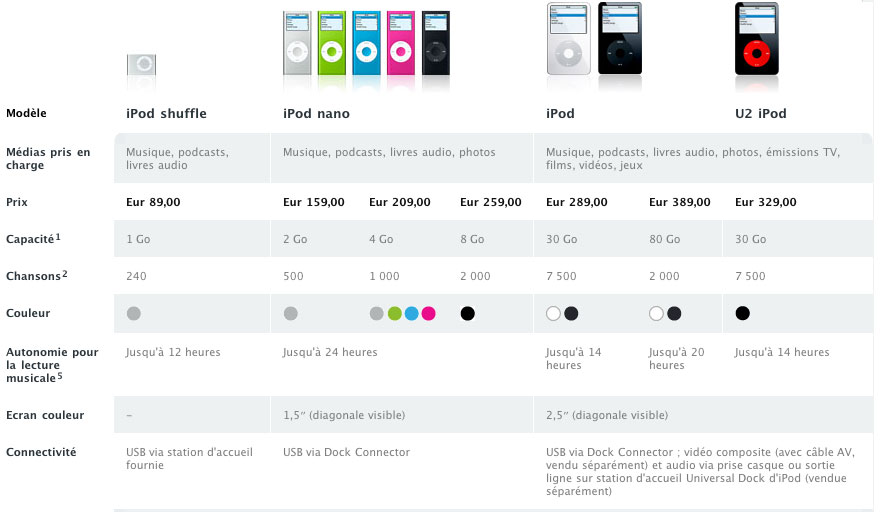Click the Eur 89,00 shuffle price
The height and width of the screenshot is (512, 892).
153,202
